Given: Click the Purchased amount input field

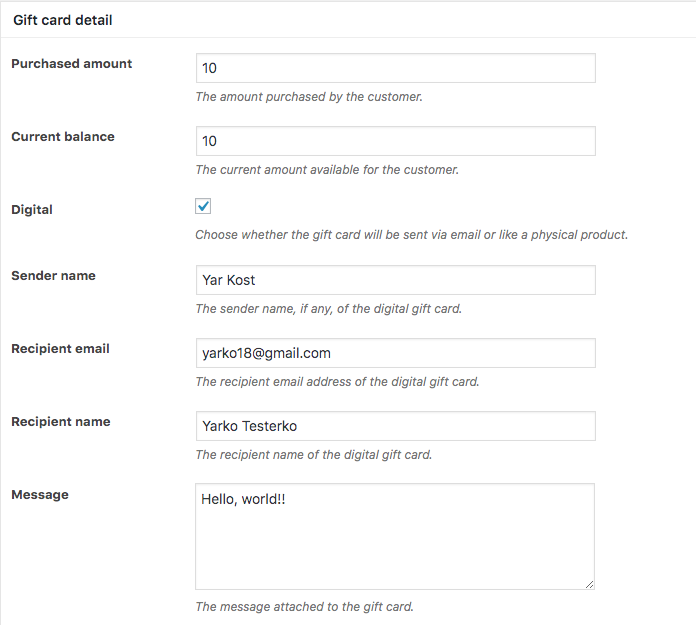Looking at the screenshot, I should (x=395, y=68).
